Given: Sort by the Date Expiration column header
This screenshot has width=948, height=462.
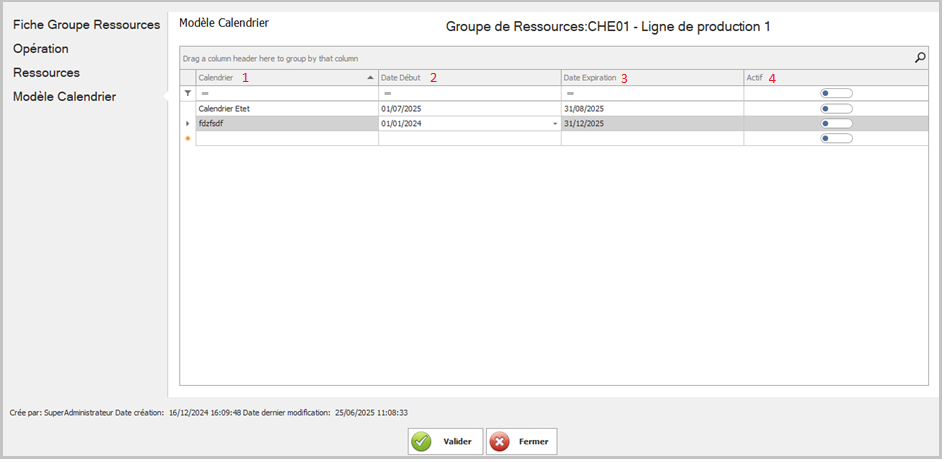Looking at the screenshot, I should [x=595, y=77].
